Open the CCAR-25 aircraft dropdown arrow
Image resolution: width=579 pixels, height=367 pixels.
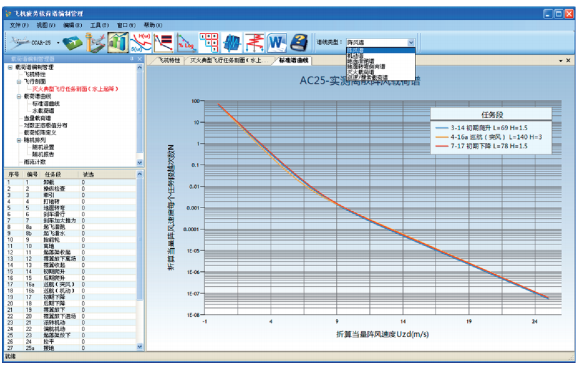click(58, 43)
